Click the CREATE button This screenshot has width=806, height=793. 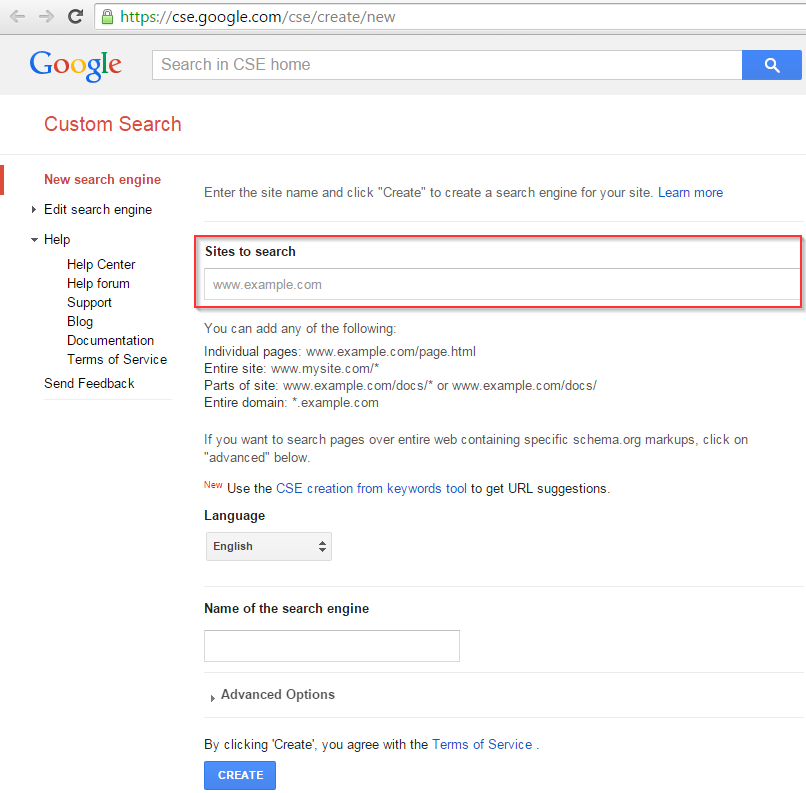[x=240, y=775]
